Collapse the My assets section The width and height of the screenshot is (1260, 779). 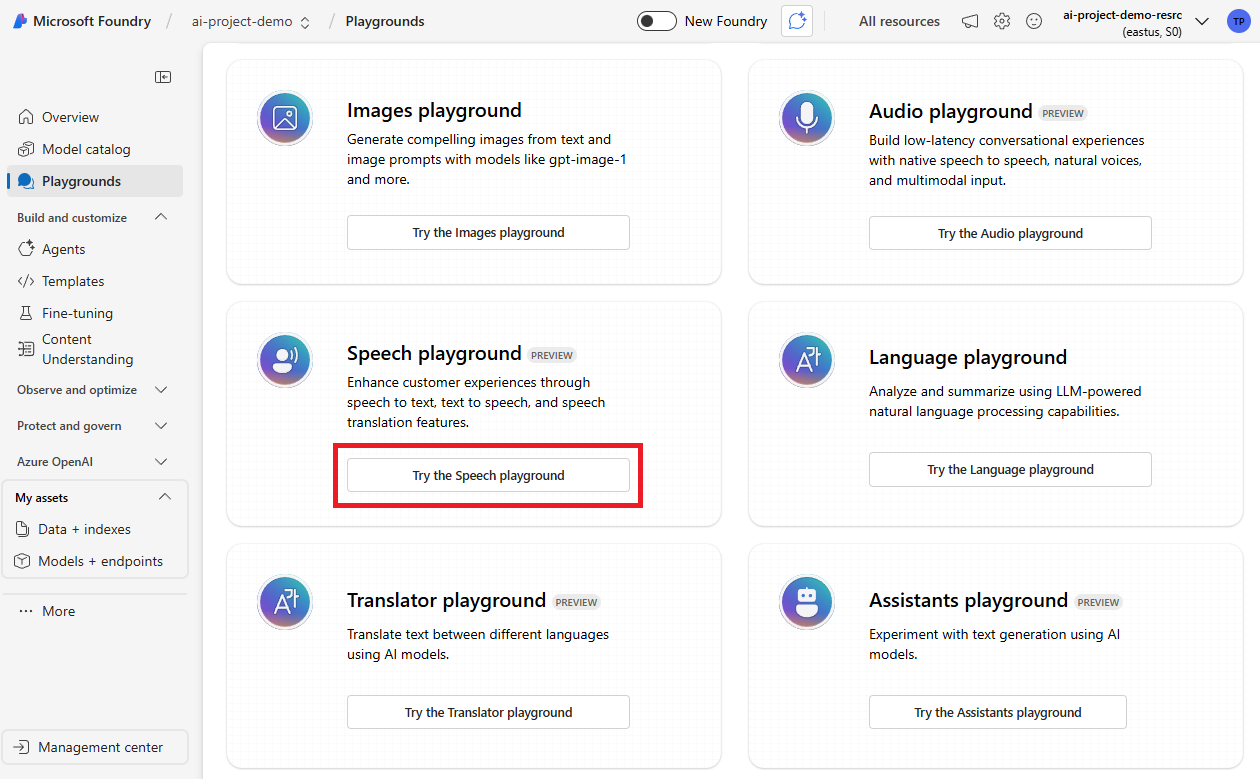tap(165, 497)
